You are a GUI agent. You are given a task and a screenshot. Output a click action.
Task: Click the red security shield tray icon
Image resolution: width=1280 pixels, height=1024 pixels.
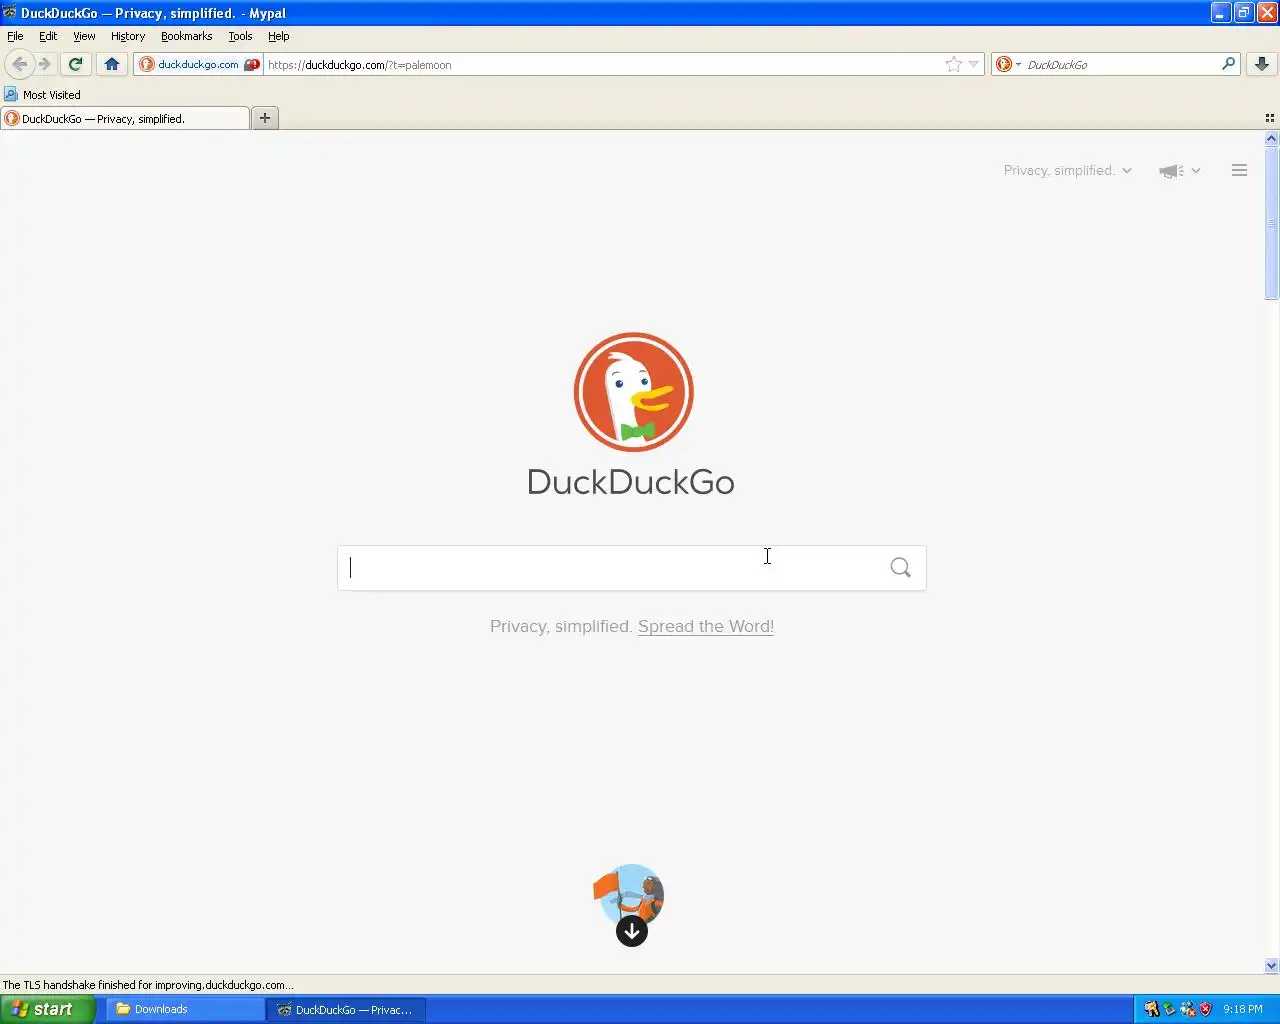point(1205,1009)
